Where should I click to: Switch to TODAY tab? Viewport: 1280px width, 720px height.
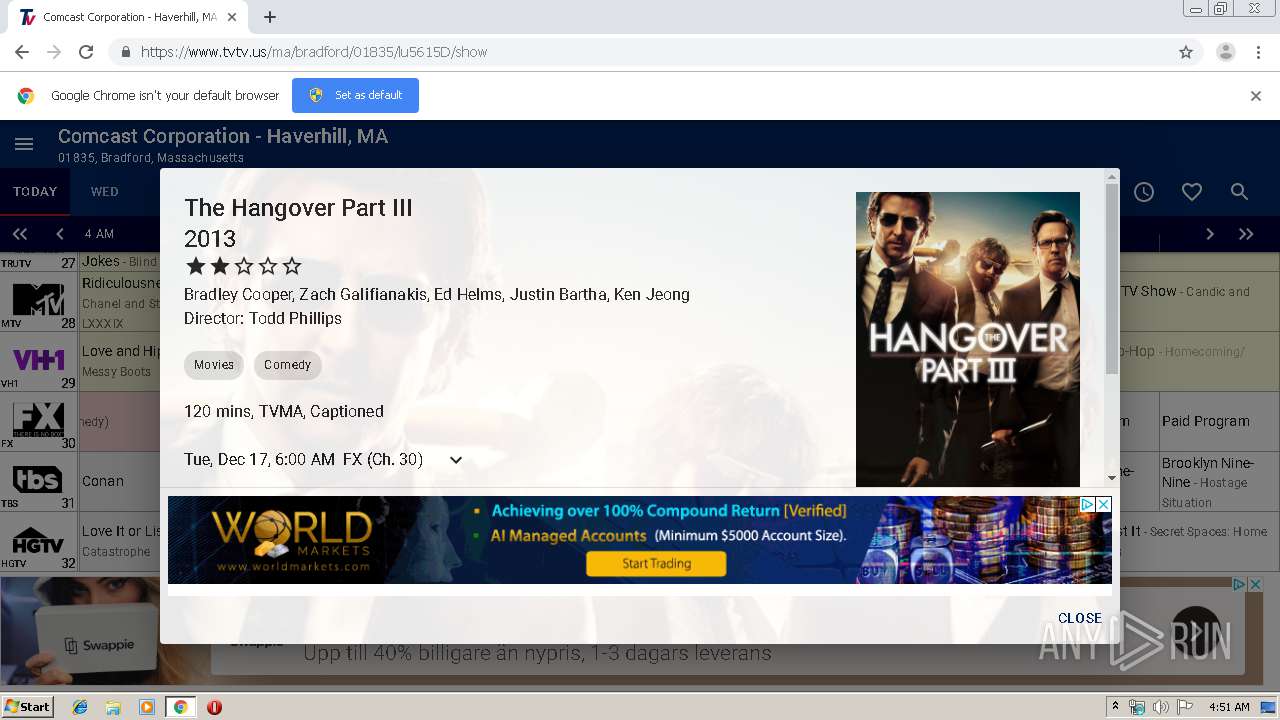(35, 192)
